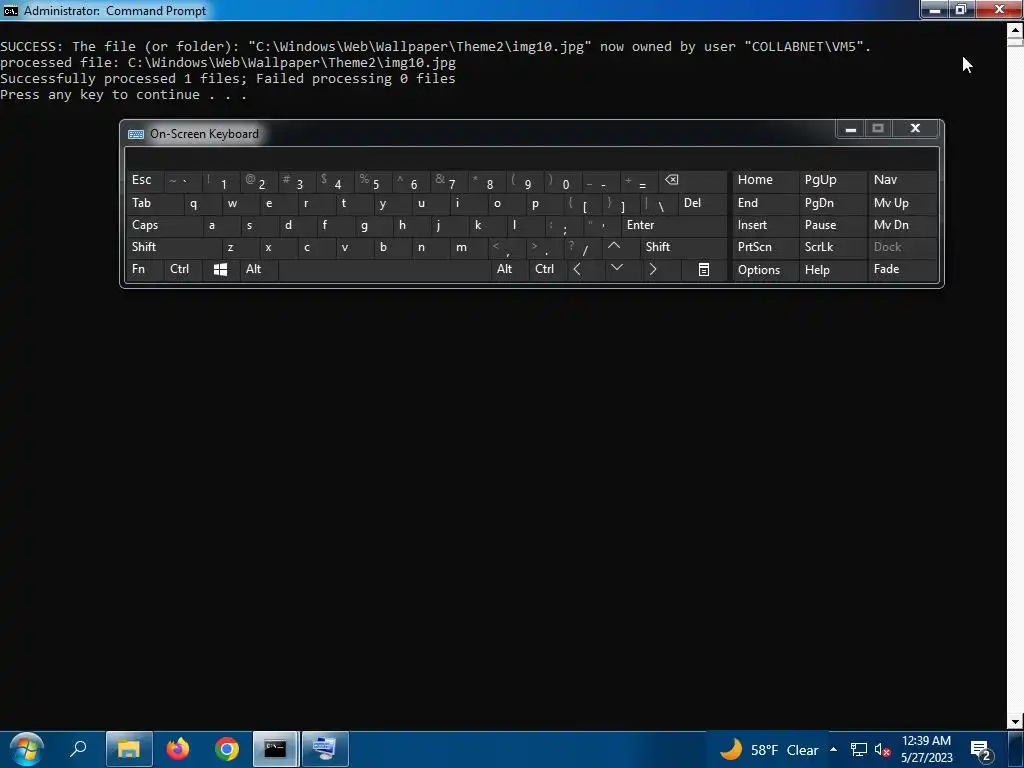The width and height of the screenshot is (1024, 768).
Task: Launch Google Chrome from taskbar
Action: 227,748
